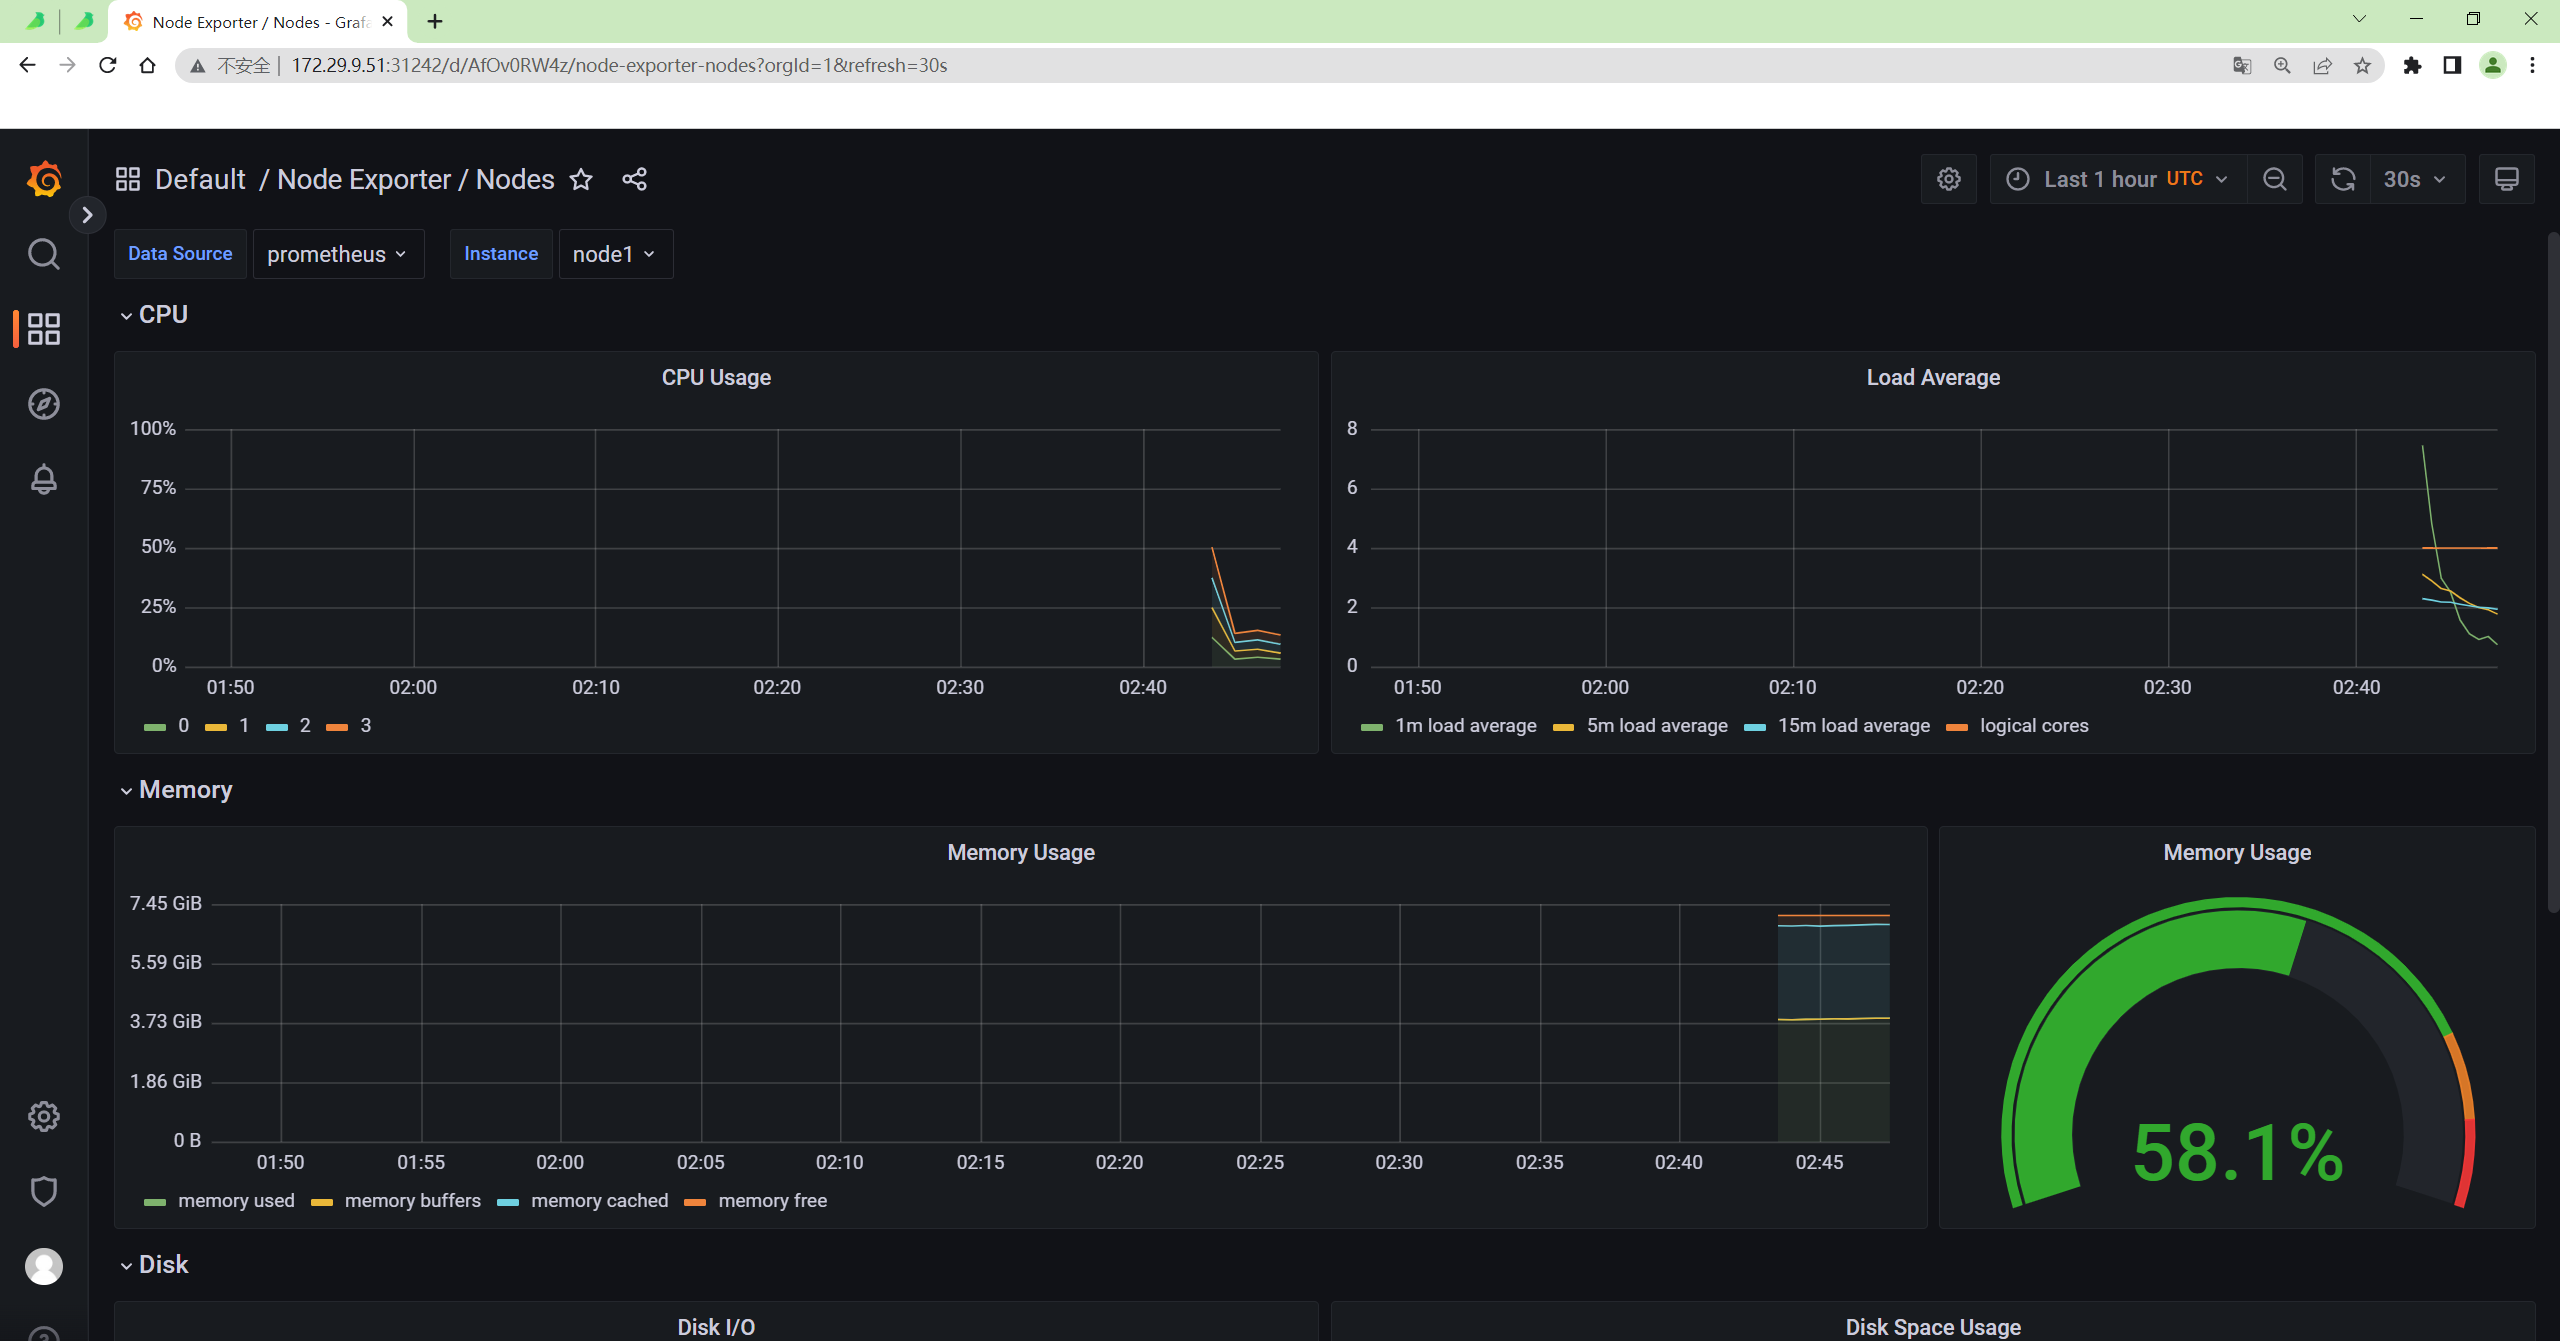This screenshot has width=2560, height=1341.
Task: Open browser extensions puzzle icon
Action: click(x=2412, y=65)
